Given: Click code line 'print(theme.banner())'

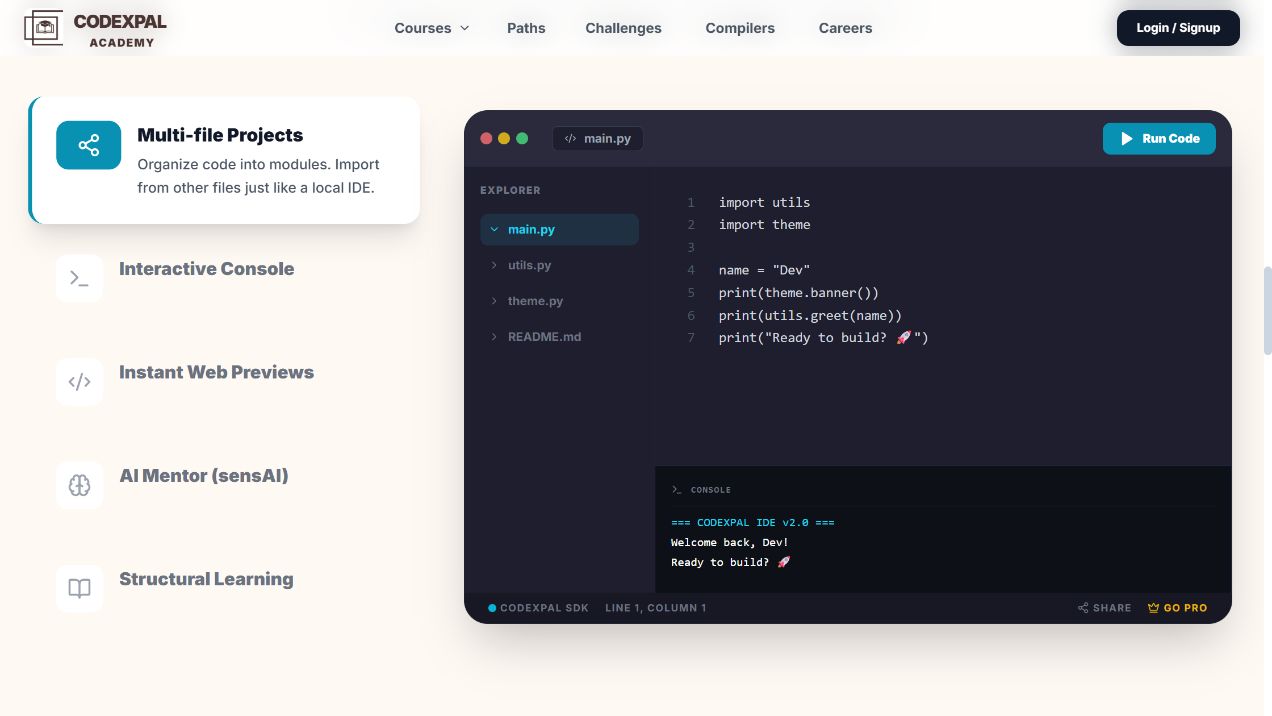Looking at the screenshot, I should tap(799, 293).
